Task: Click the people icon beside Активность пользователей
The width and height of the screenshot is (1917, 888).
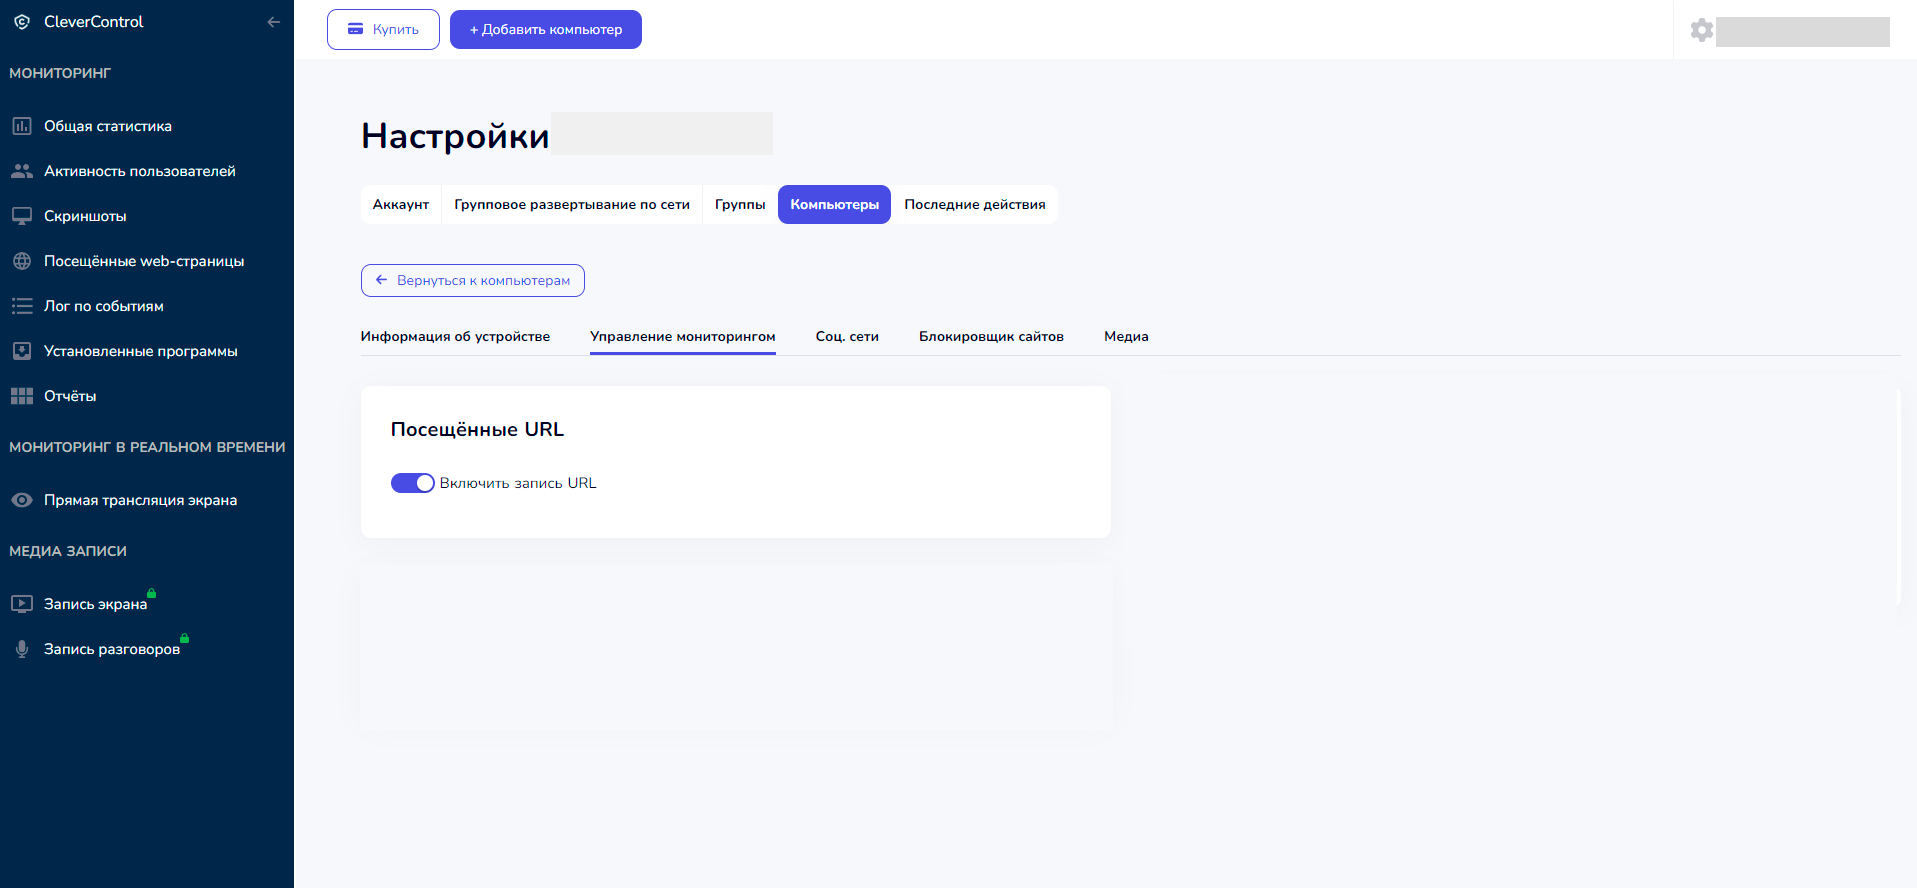Action: click(22, 171)
